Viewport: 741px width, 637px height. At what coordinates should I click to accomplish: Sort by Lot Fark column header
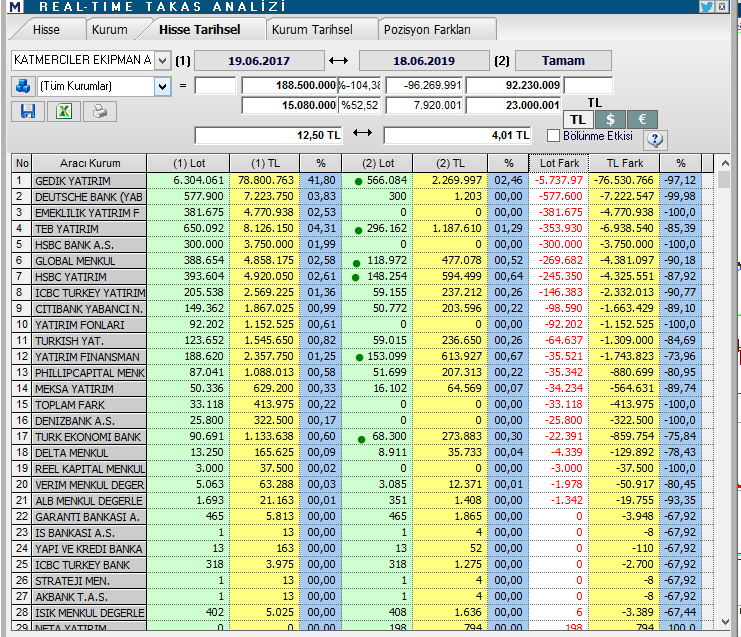559,163
